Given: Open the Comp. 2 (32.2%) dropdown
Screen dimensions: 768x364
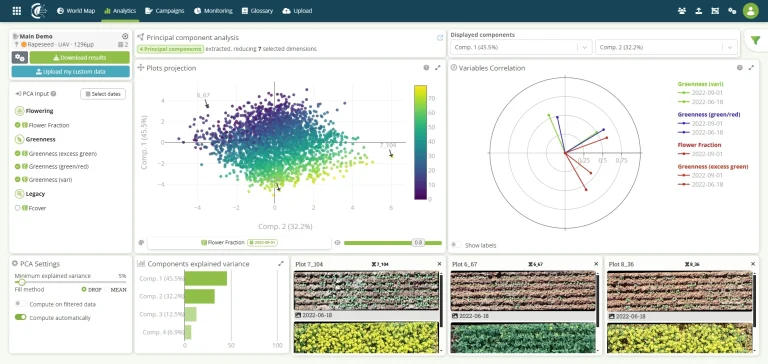Looking at the screenshot, I should 666,47.
